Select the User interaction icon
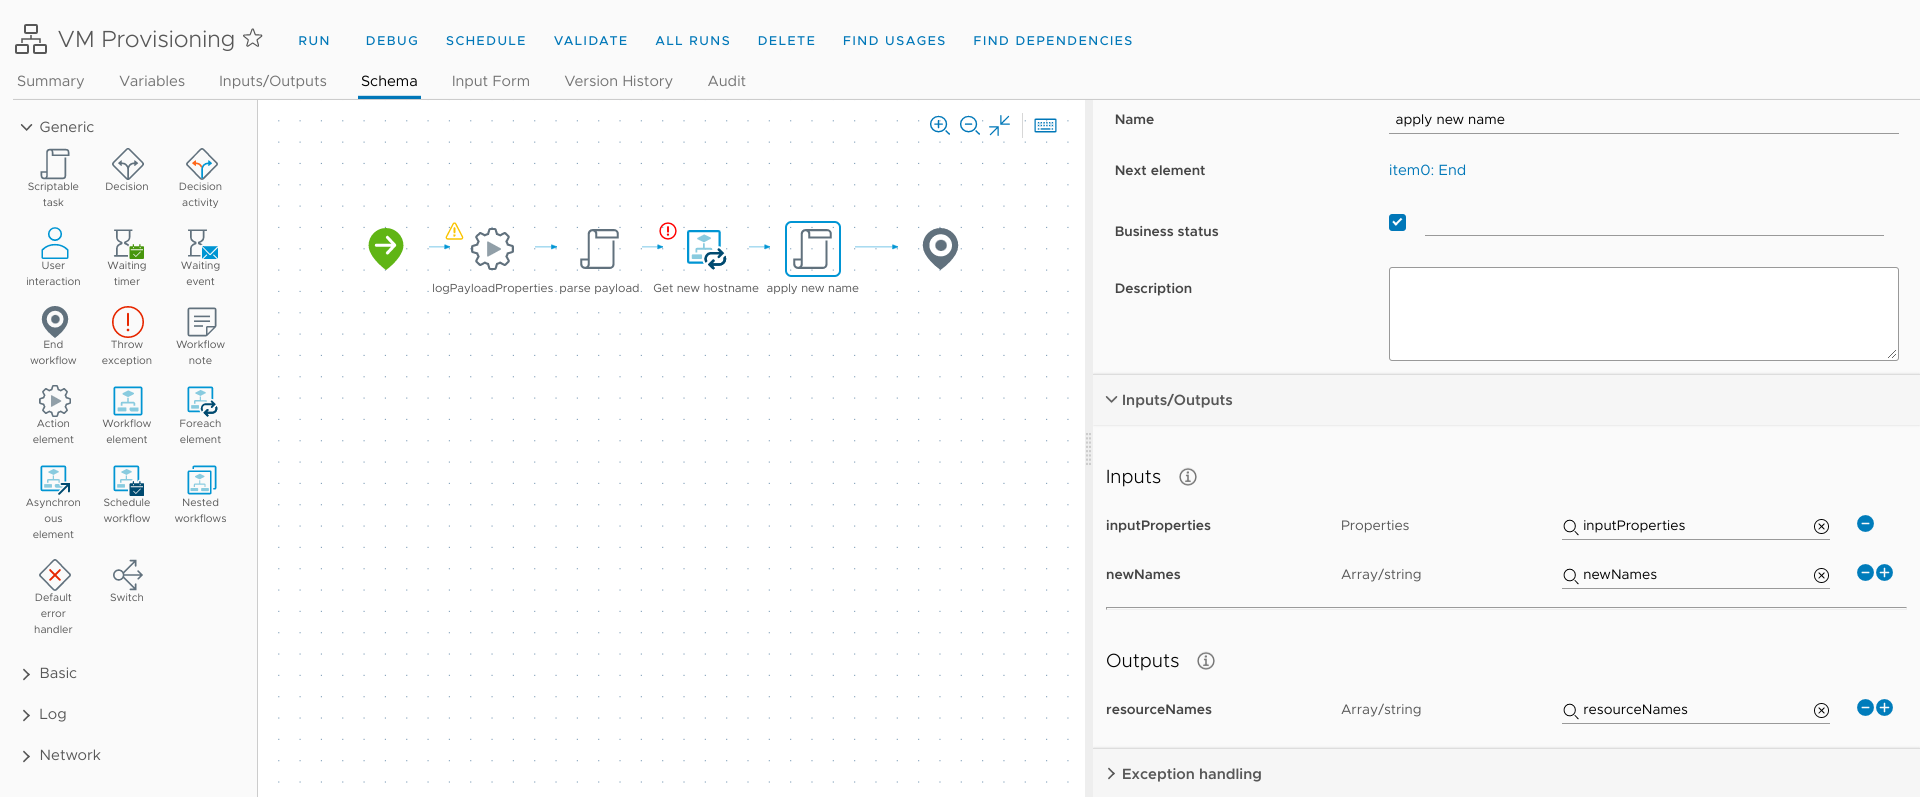This screenshot has width=1920, height=797. click(54, 243)
